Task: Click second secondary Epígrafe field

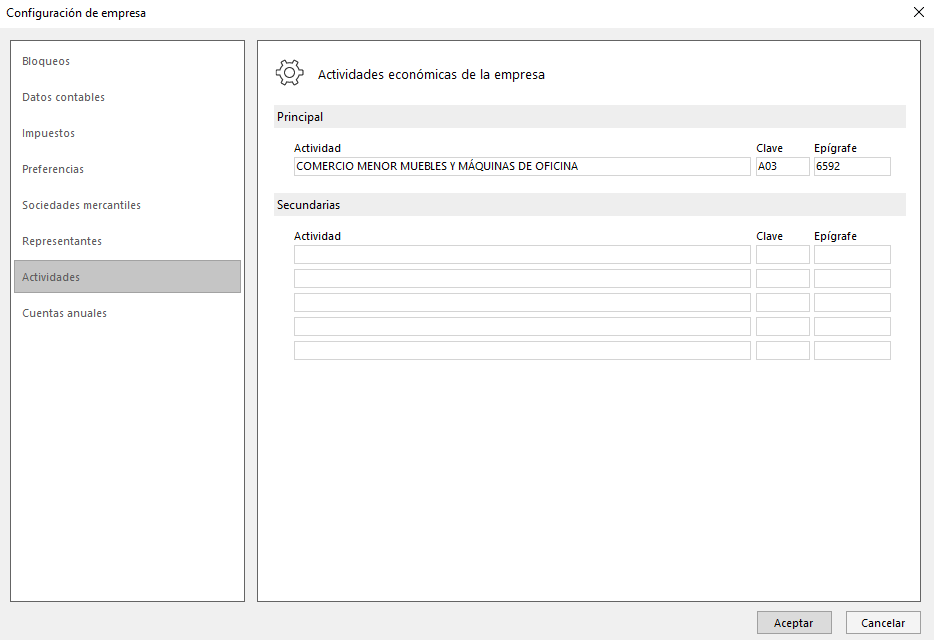Action: 852,278
